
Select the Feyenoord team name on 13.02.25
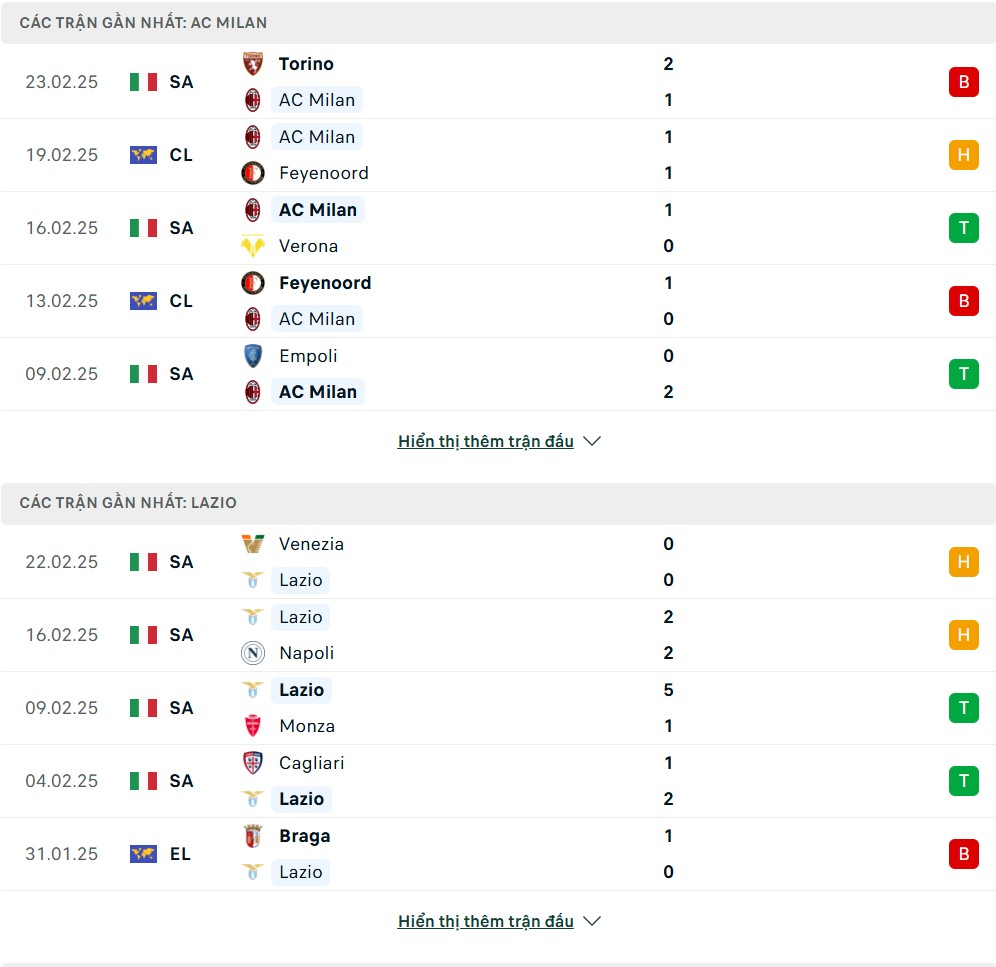coord(325,283)
